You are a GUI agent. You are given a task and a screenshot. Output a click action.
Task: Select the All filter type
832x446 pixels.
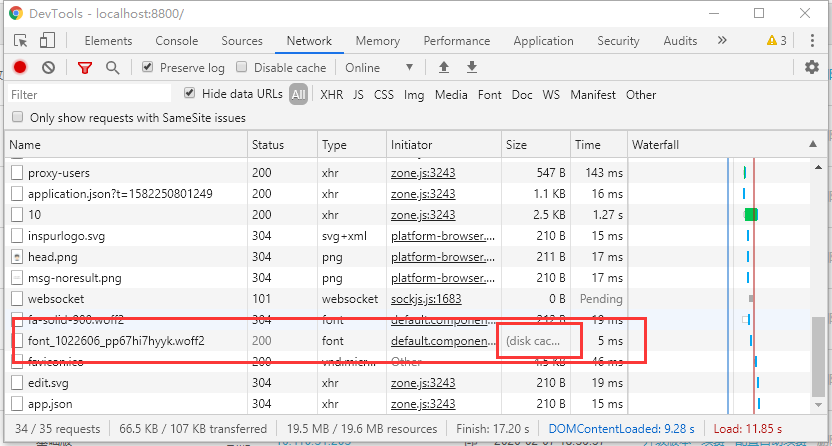click(x=299, y=94)
